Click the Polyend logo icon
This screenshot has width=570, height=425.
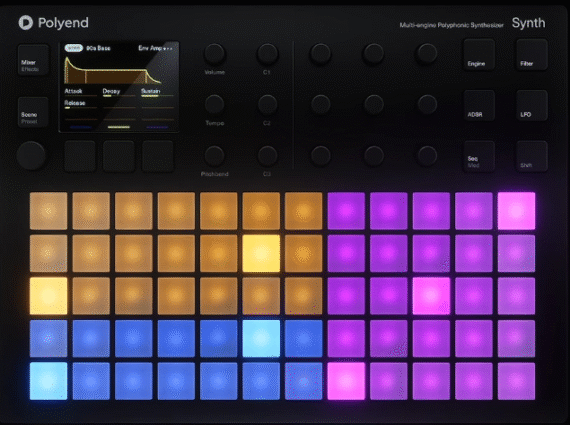coord(25,23)
